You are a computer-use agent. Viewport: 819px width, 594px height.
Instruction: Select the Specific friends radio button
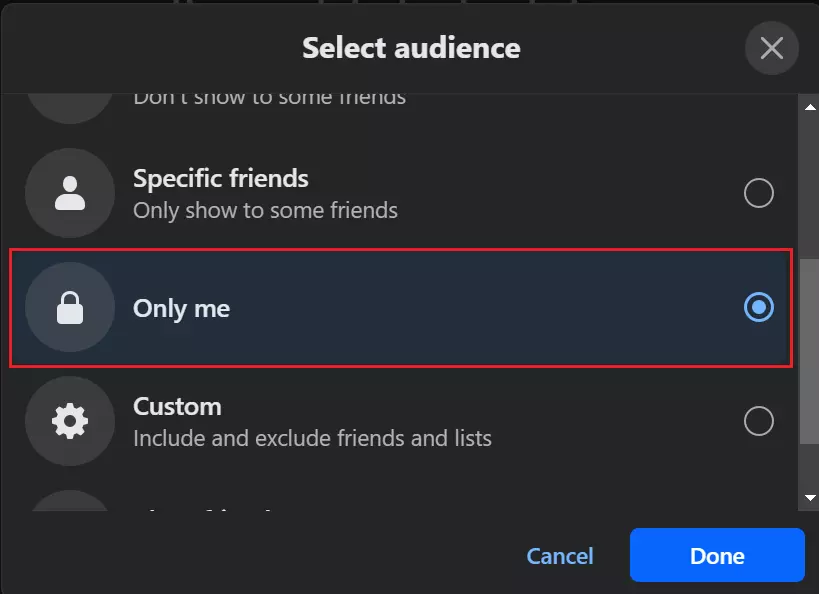pos(759,193)
